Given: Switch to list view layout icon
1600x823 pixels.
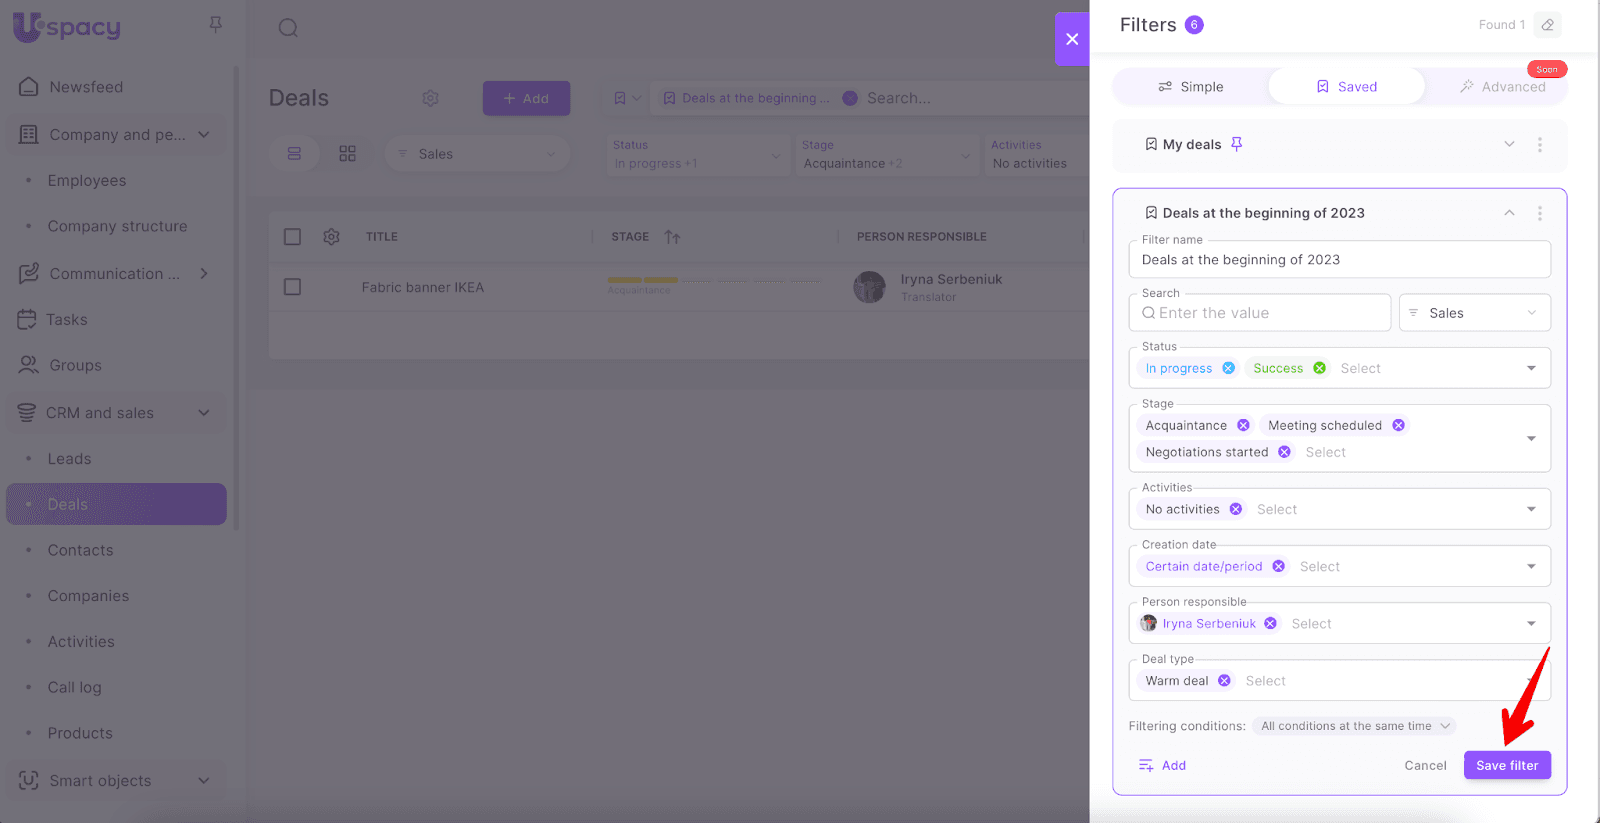Looking at the screenshot, I should [294, 154].
